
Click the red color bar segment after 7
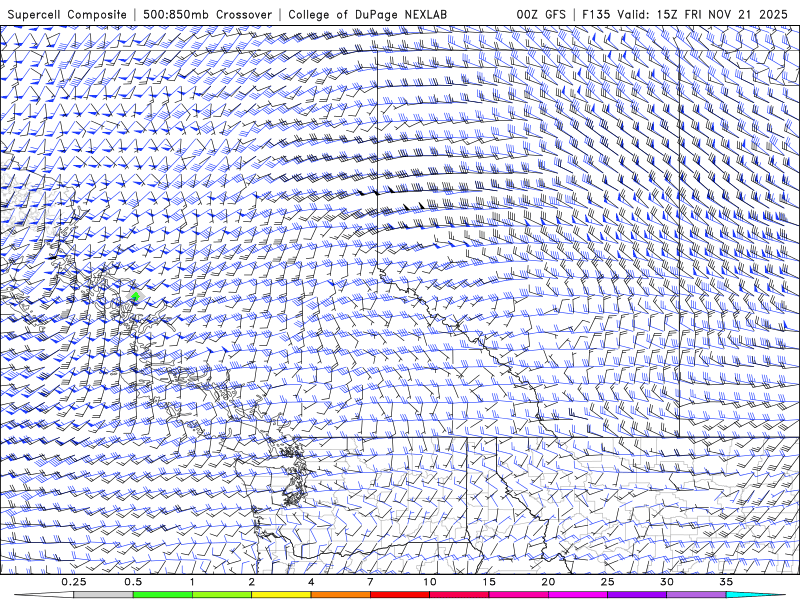(400, 595)
